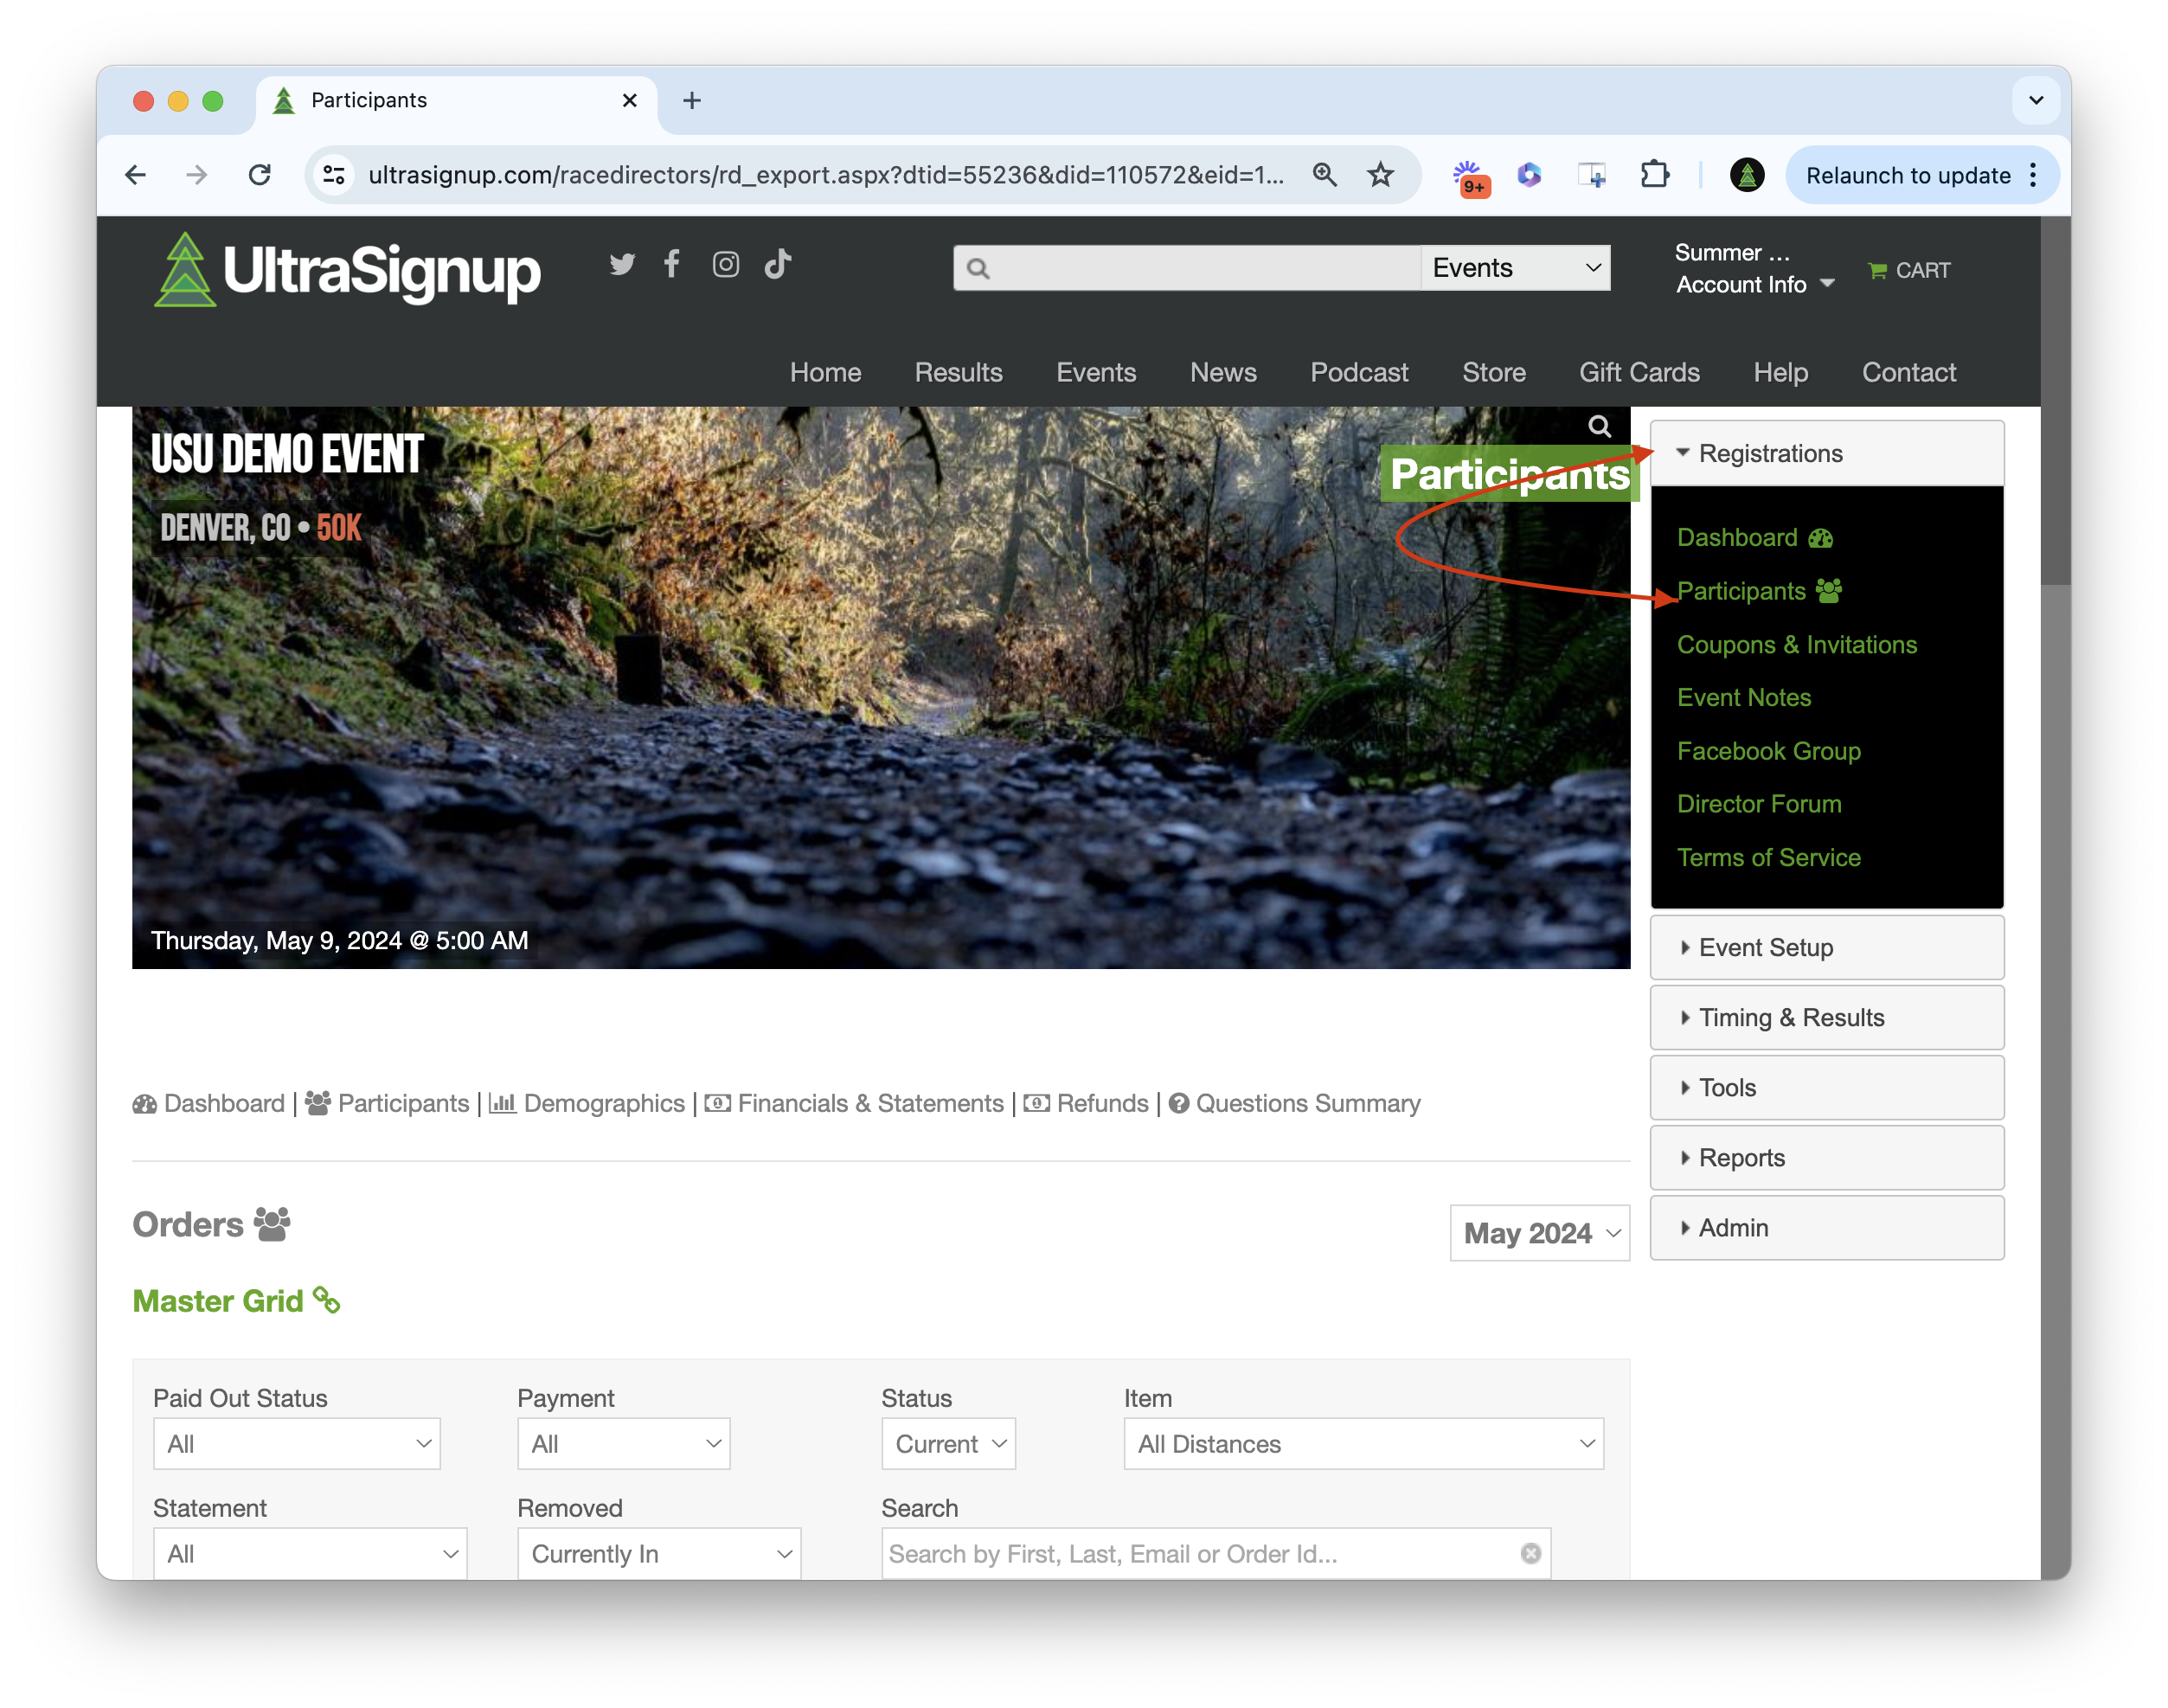This screenshot has height=1708, width=2168.
Task: Click the order search input field
Action: click(x=1200, y=1553)
